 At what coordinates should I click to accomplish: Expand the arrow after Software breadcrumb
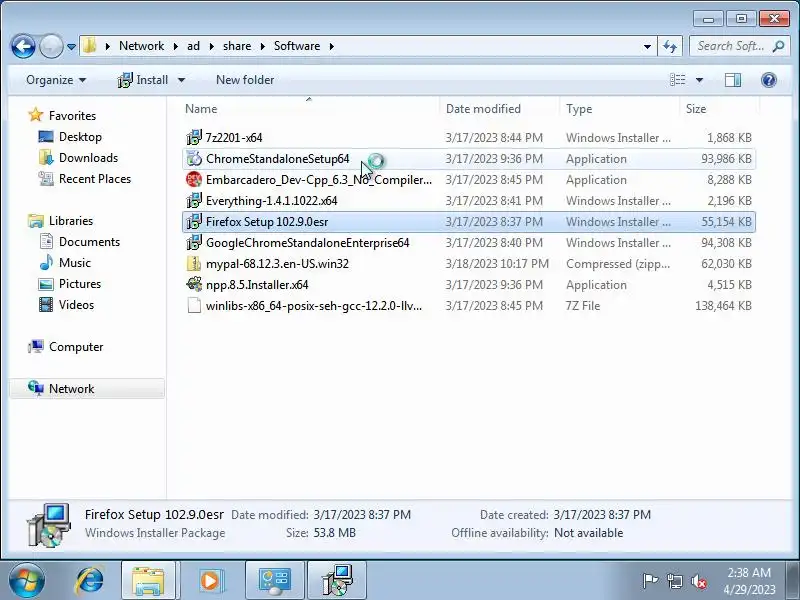pos(332,46)
